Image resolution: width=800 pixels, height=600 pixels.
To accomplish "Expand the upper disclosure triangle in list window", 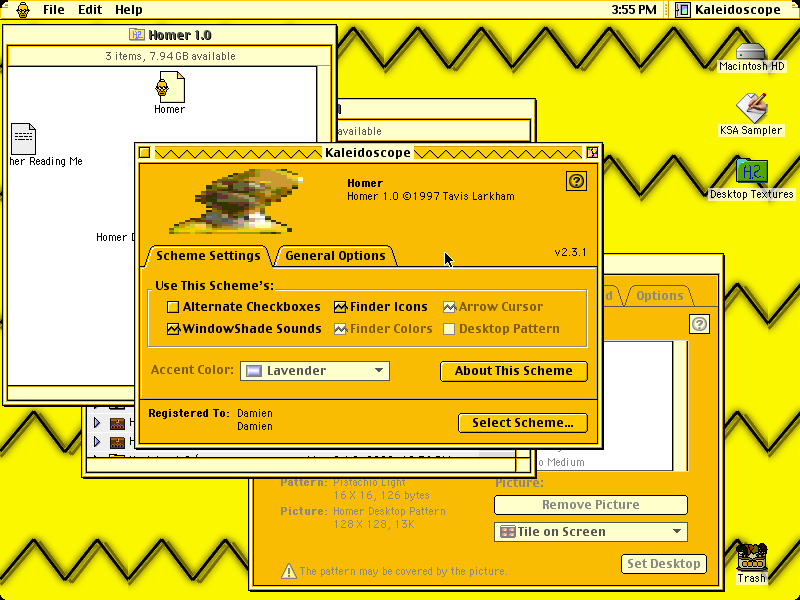I will [x=97, y=423].
